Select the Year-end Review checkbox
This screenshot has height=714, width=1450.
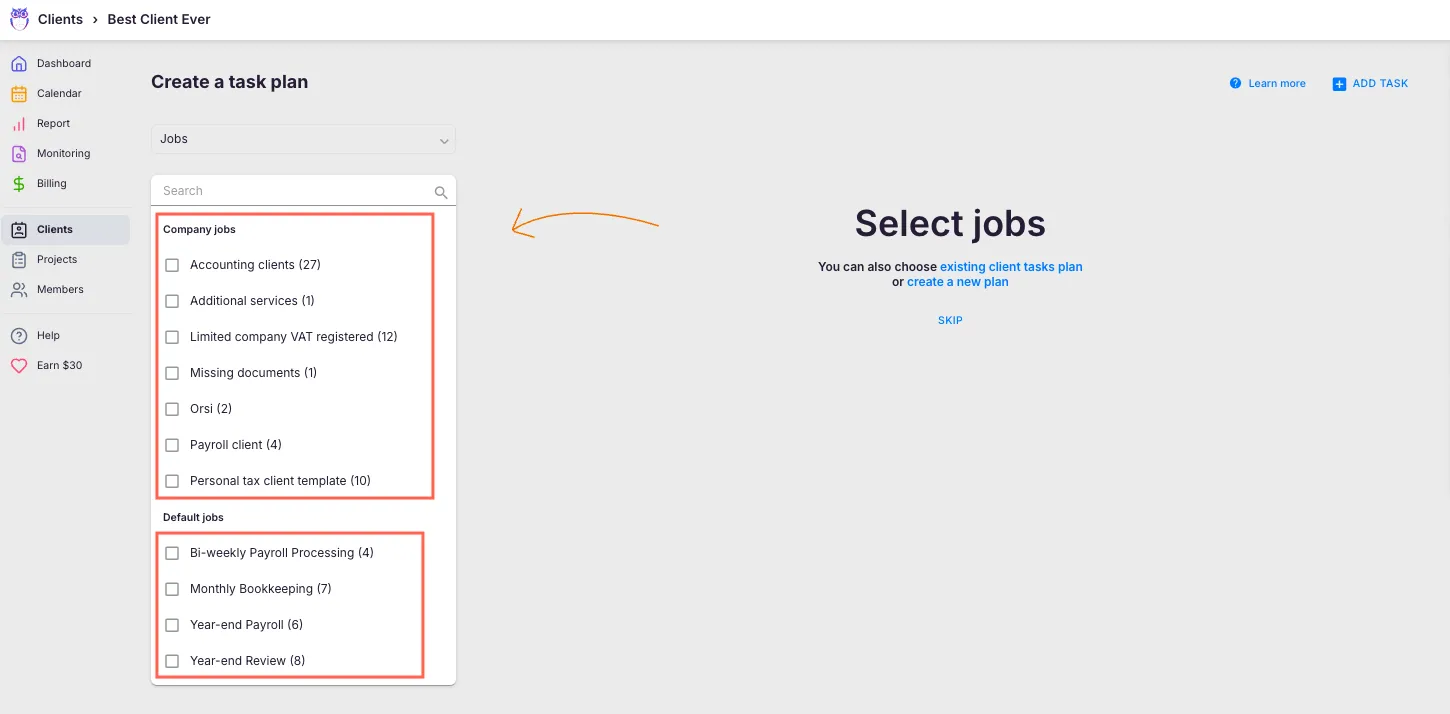(x=172, y=661)
